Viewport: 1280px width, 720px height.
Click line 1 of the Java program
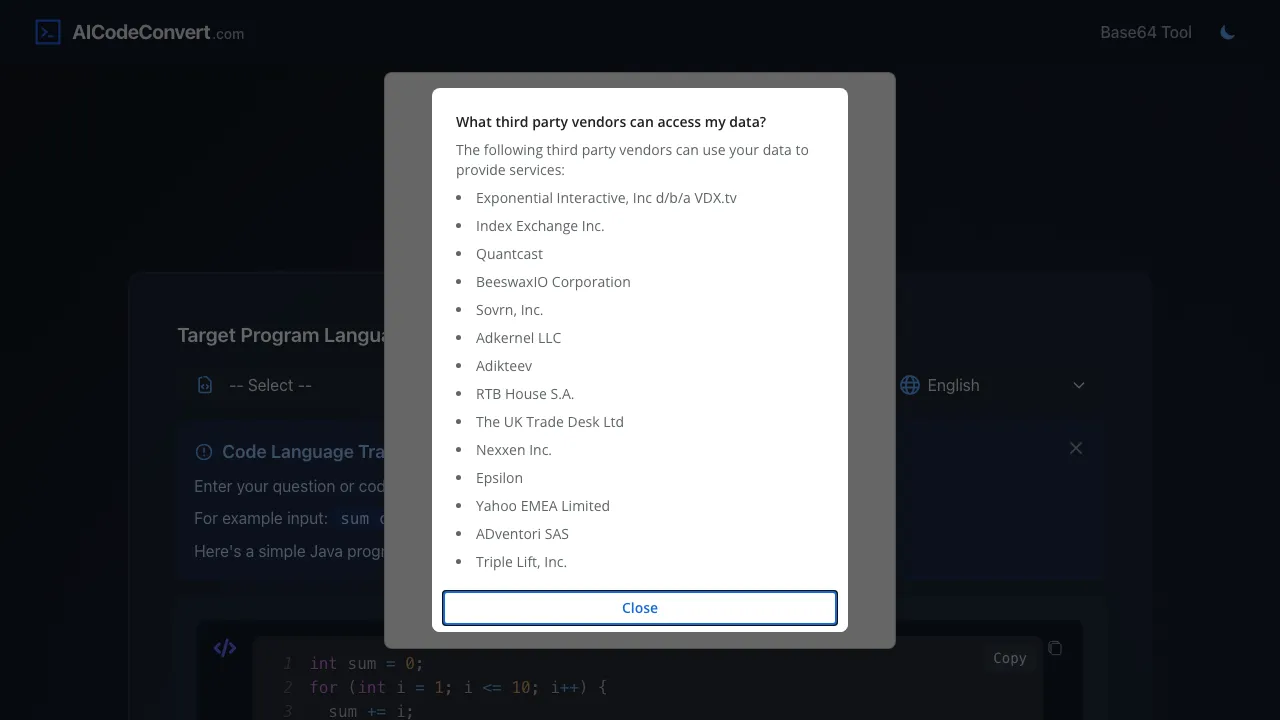370,663
